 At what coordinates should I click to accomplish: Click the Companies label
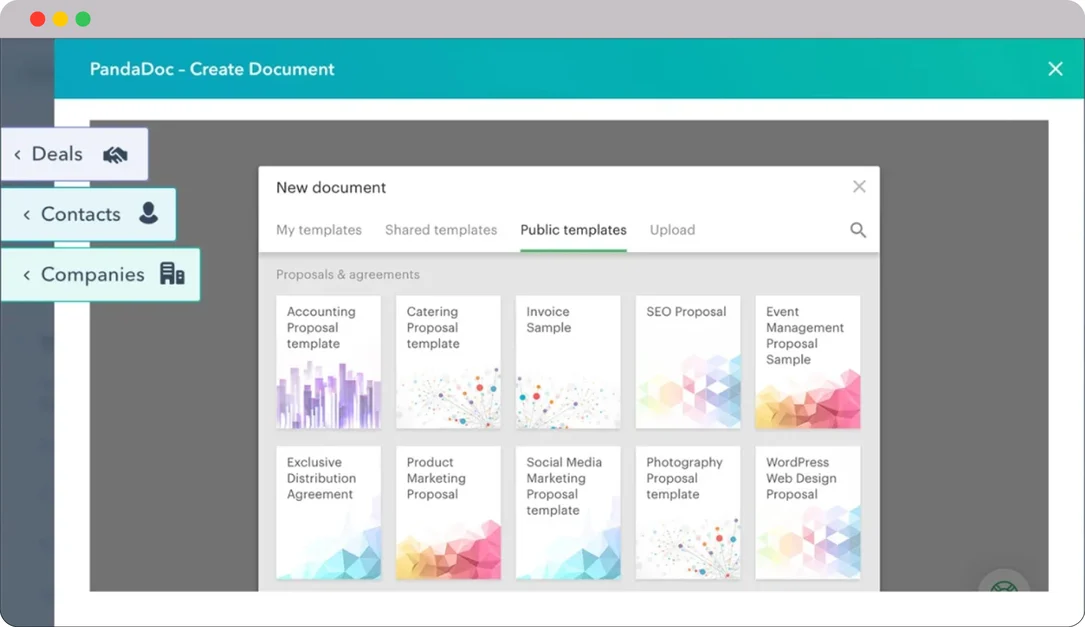(x=93, y=274)
